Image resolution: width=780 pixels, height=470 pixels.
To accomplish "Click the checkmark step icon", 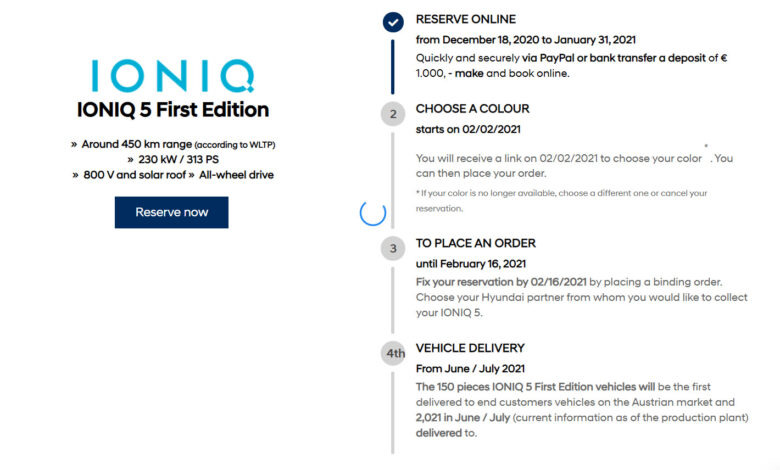I will coord(394,22).
